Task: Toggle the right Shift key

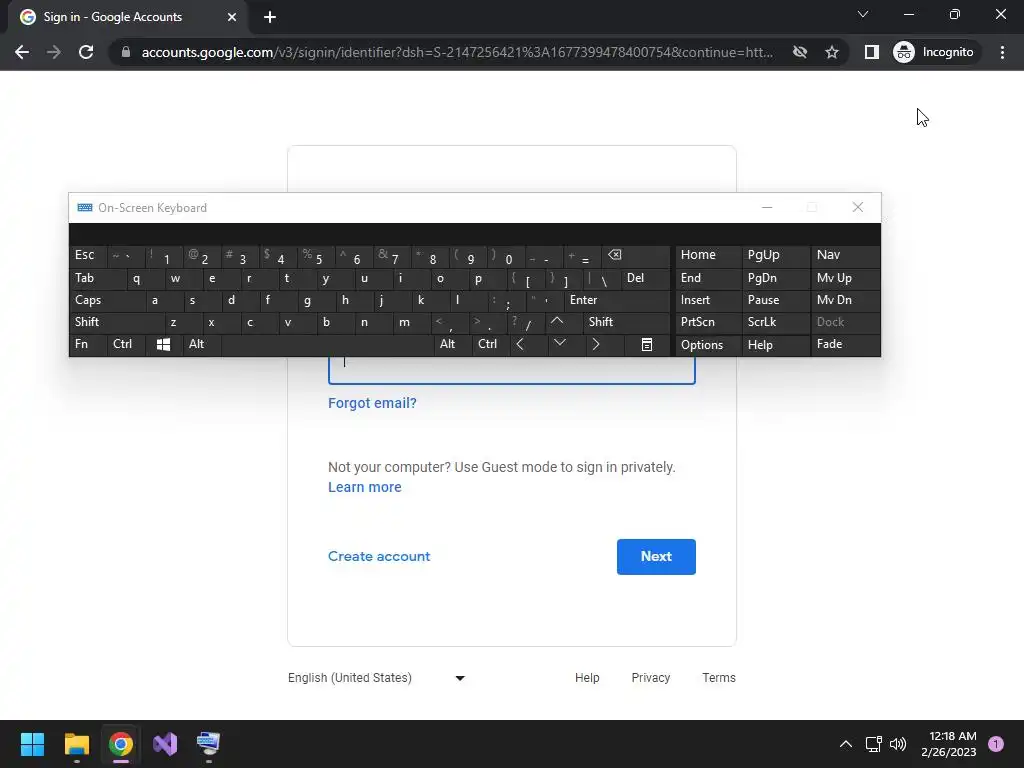Action: [x=627, y=322]
